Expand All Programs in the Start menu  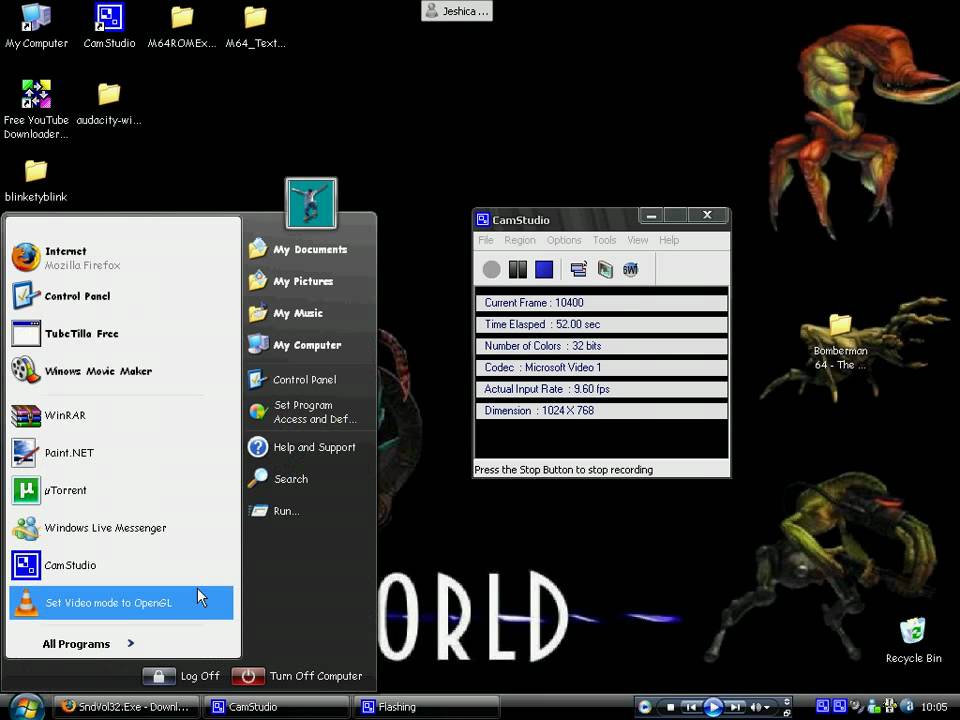click(x=88, y=643)
